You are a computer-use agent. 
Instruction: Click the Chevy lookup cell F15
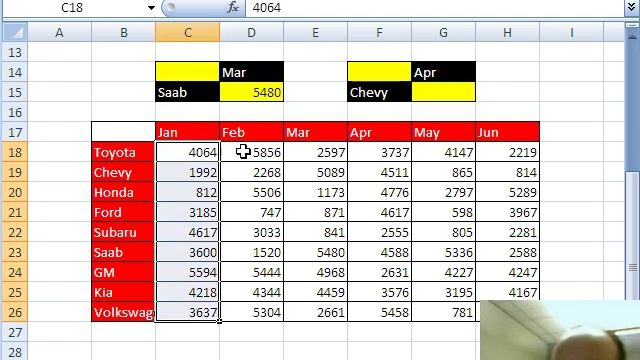(x=380, y=92)
